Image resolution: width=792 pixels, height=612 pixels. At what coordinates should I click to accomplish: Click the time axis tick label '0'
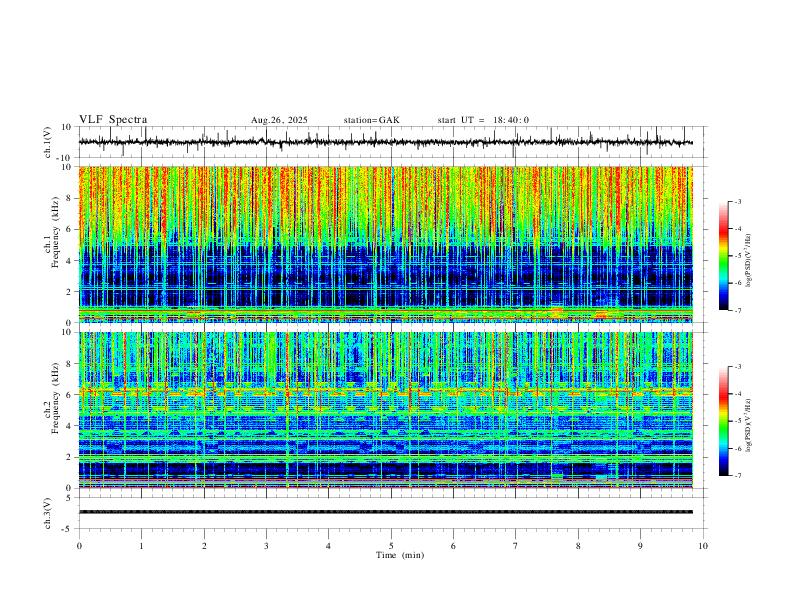point(79,546)
